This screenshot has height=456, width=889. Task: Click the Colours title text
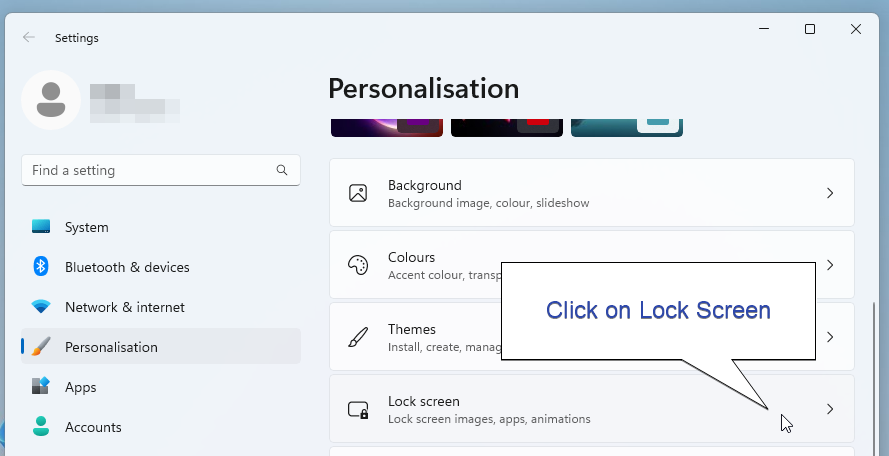click(412, 257)
